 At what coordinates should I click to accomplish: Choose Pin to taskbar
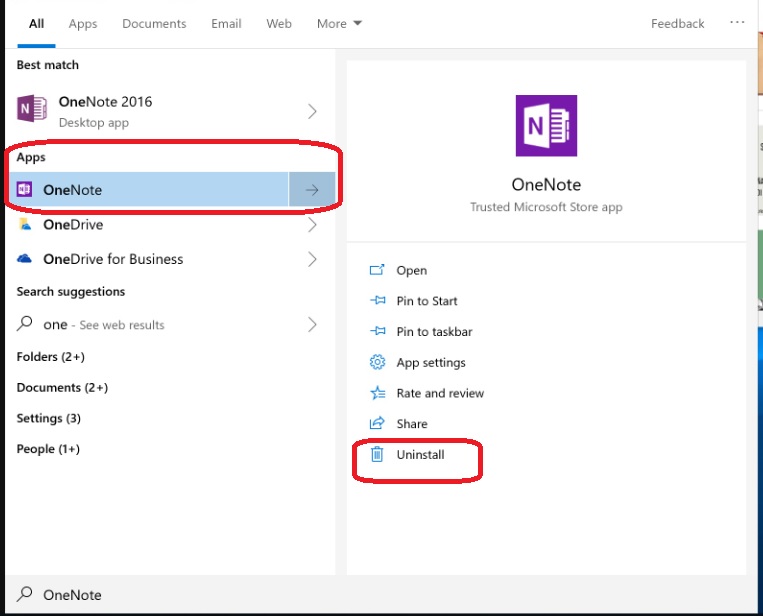pos(434,331)
